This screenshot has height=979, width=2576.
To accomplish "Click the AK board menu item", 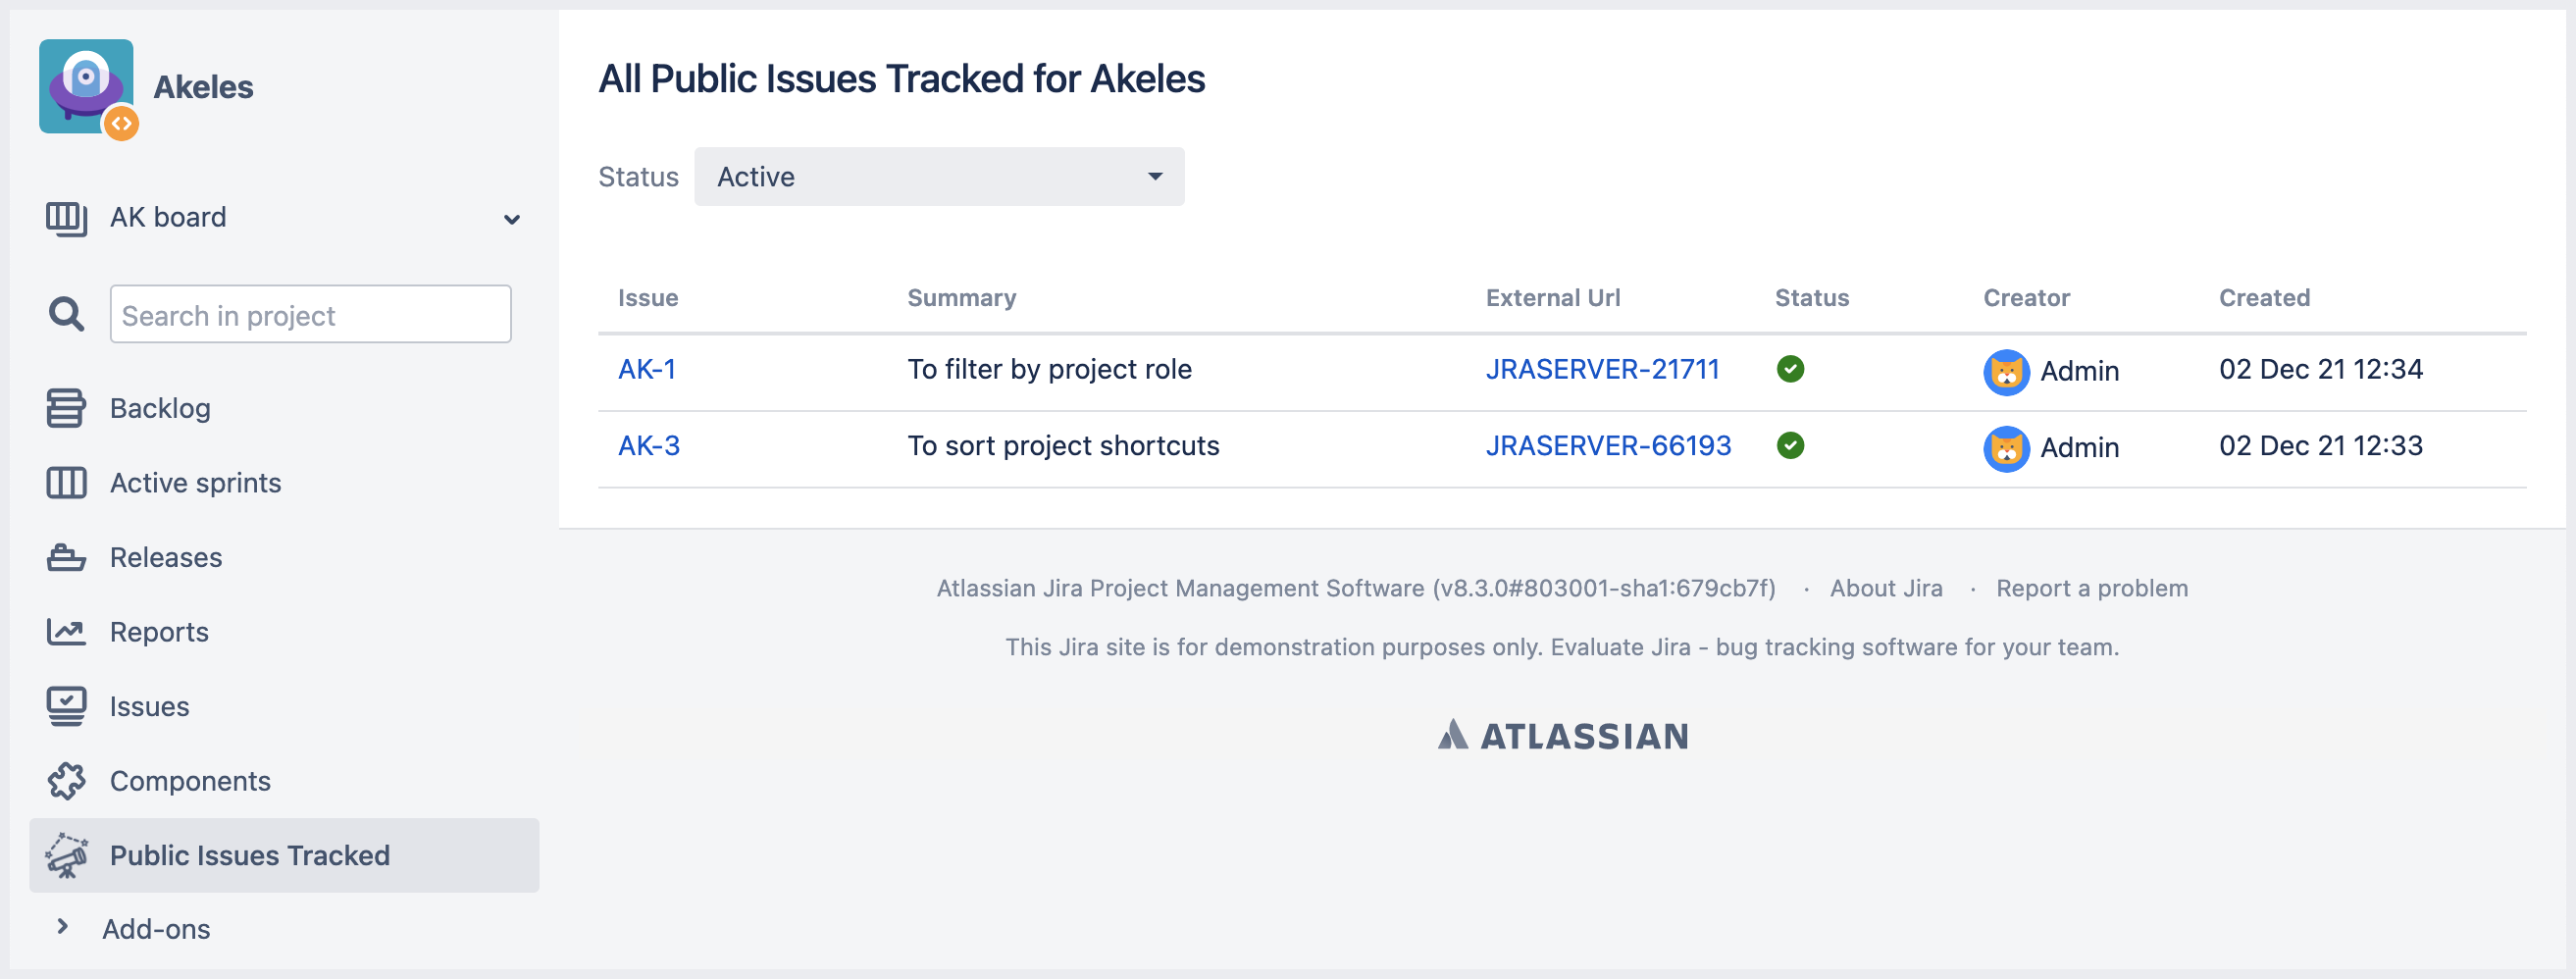I will tap(168, 217).
